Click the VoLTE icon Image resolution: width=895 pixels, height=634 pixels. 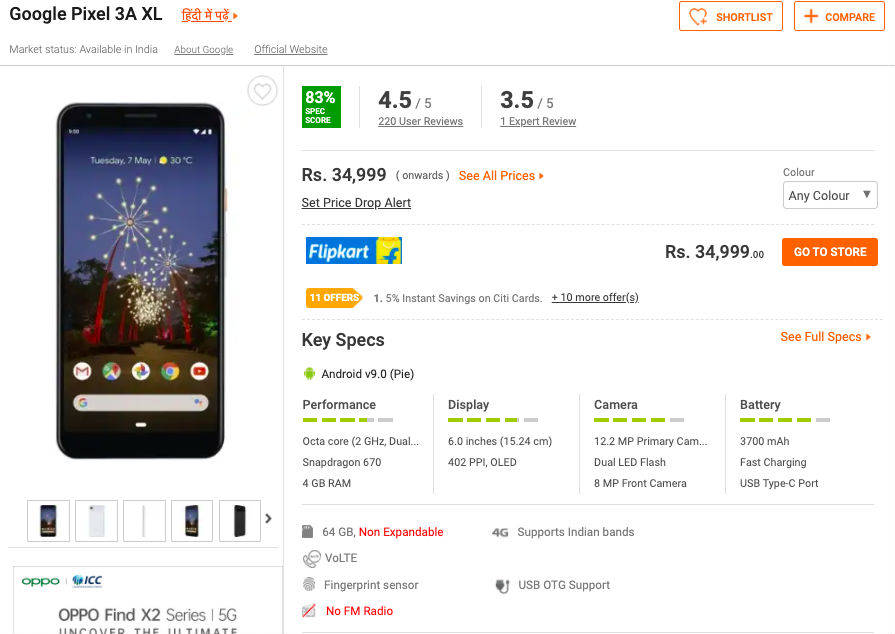(310, 559)
